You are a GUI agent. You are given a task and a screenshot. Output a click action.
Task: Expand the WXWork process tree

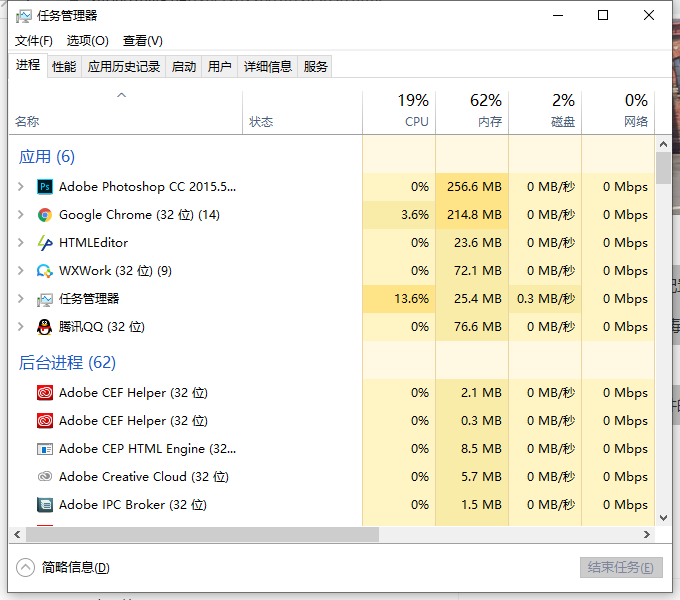21,271
